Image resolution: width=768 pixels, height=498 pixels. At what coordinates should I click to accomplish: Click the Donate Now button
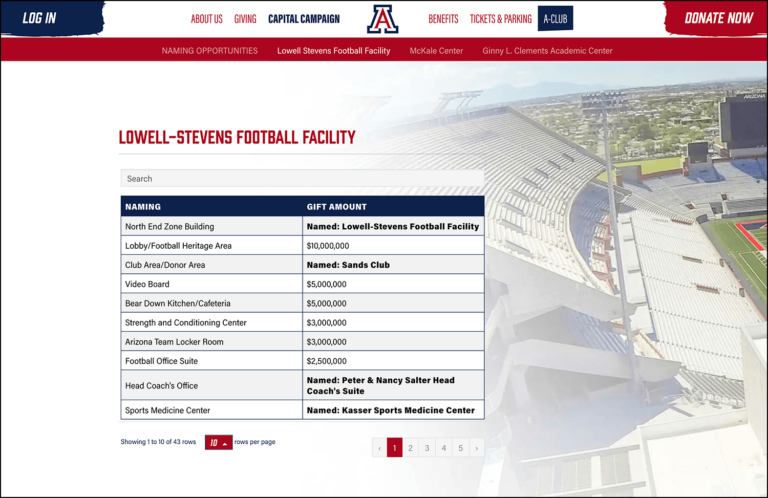coord(718,18)
